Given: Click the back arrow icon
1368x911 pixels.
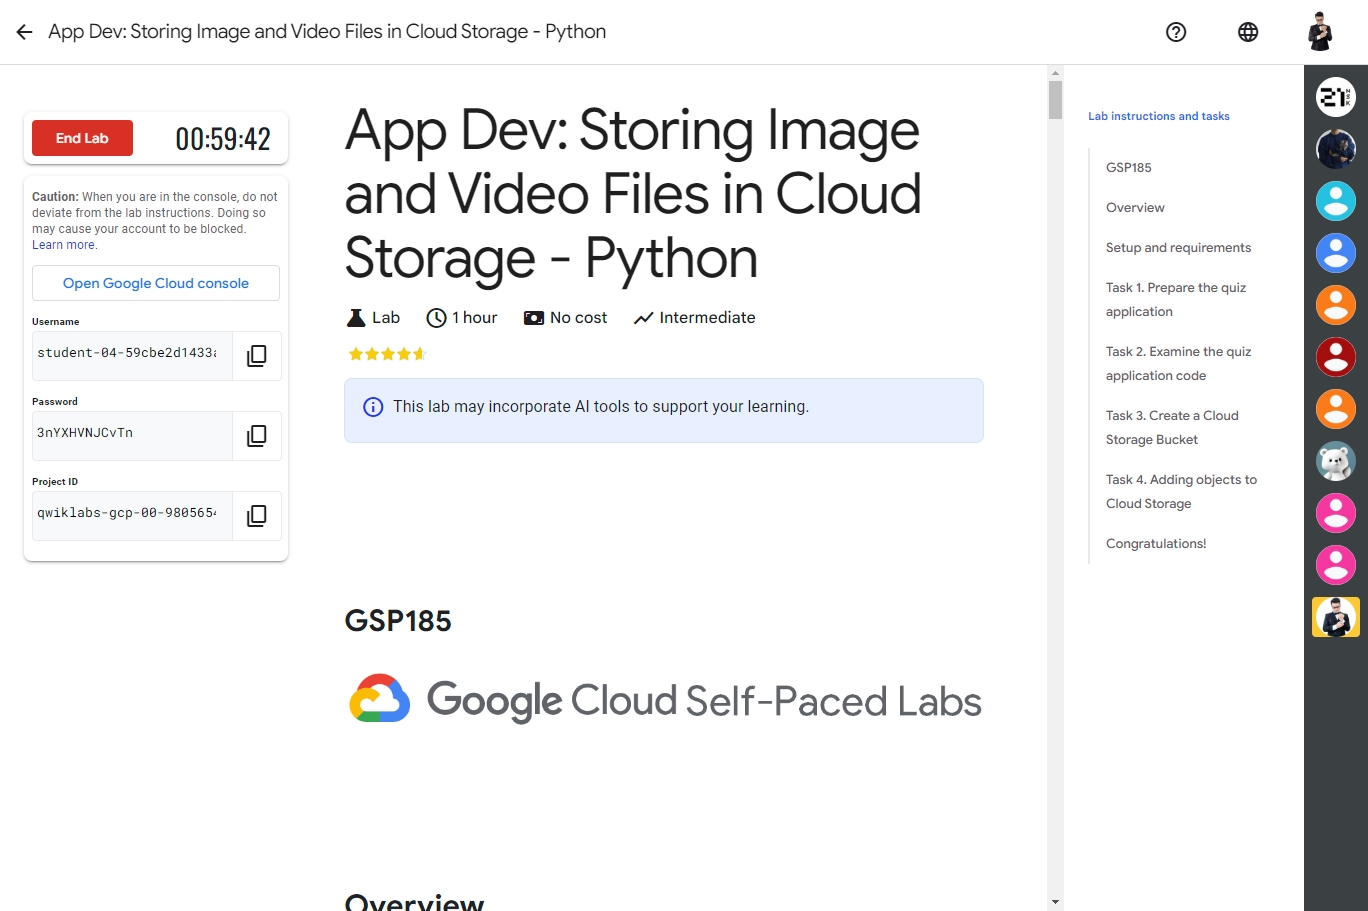Looking at the screenshot, I should (25, 32).
